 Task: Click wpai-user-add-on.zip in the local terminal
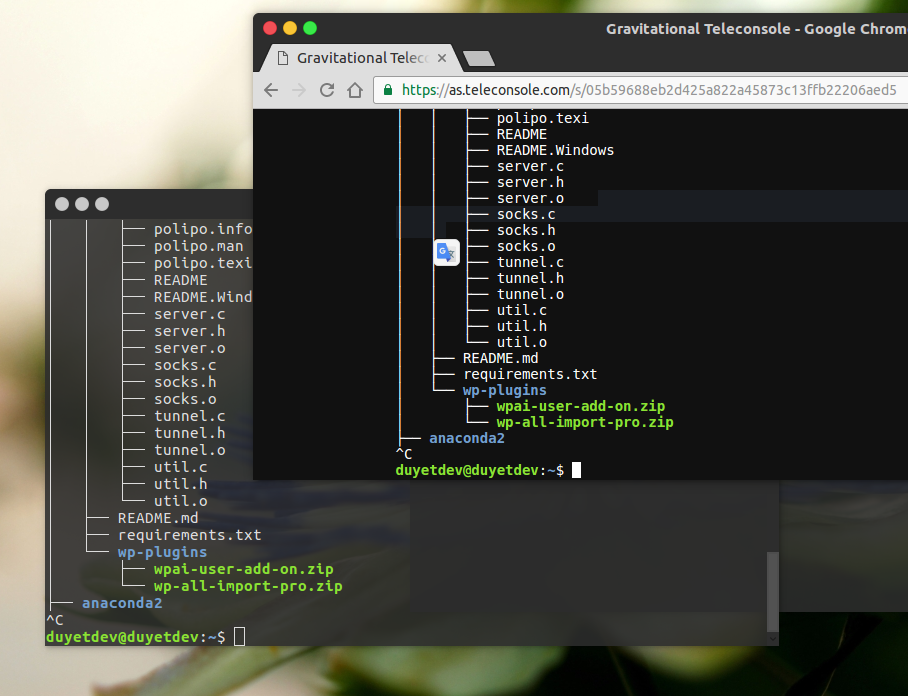pyautogui.click(x=244, y=569)
